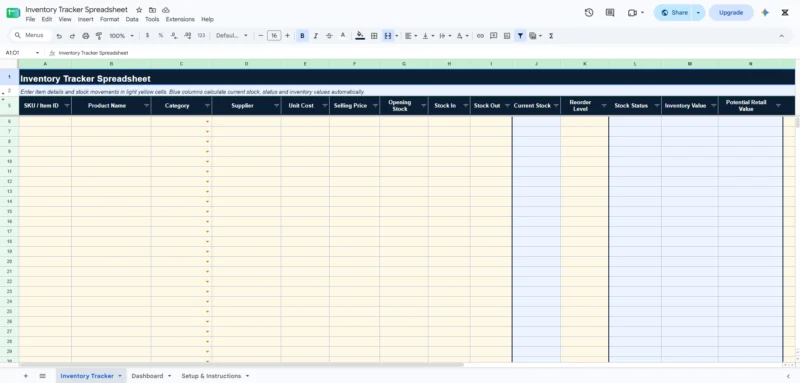Screen dimensions: 800x383
Task: Open the horizontal align dropdown
Action: coord(410,36)
